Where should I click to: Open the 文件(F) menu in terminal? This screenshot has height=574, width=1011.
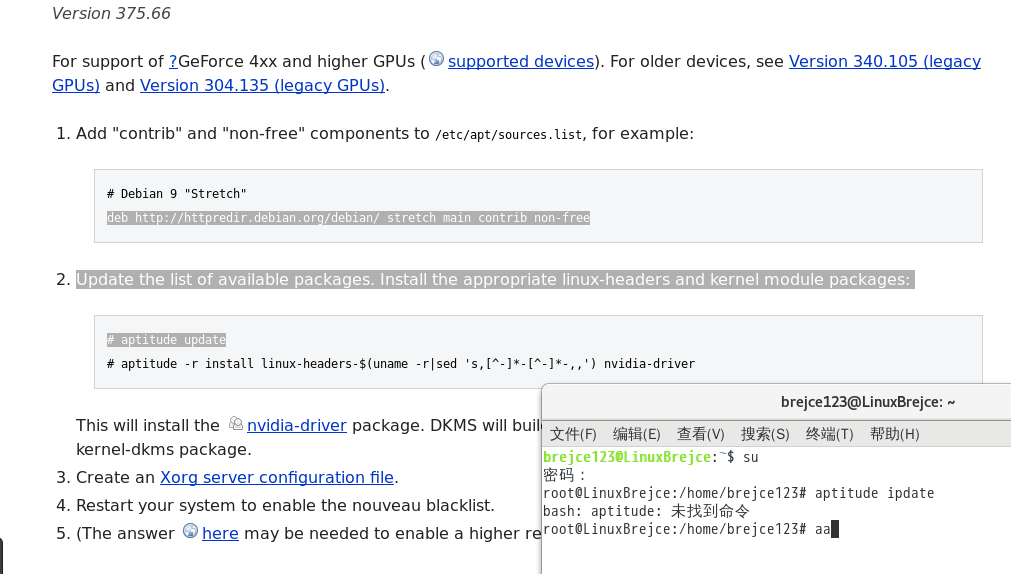coord(573,434)
